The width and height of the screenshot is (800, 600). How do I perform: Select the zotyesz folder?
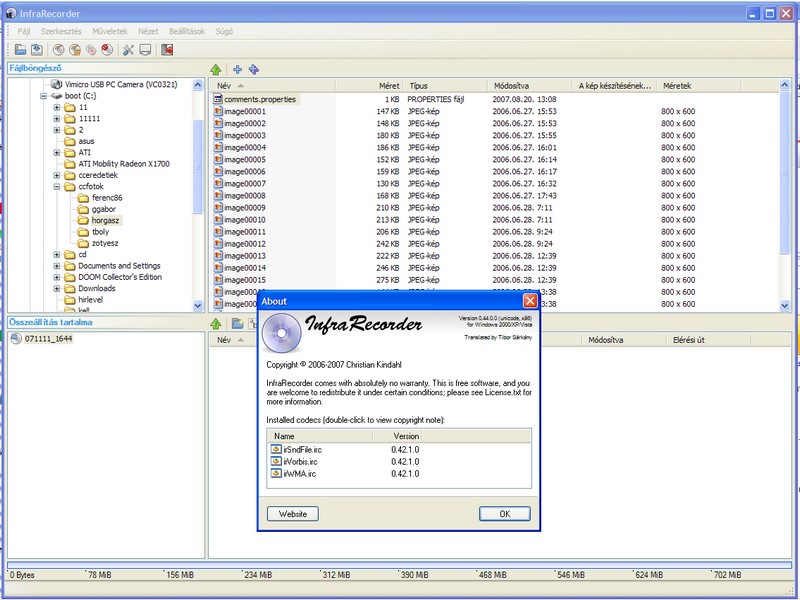coord(105,243)
